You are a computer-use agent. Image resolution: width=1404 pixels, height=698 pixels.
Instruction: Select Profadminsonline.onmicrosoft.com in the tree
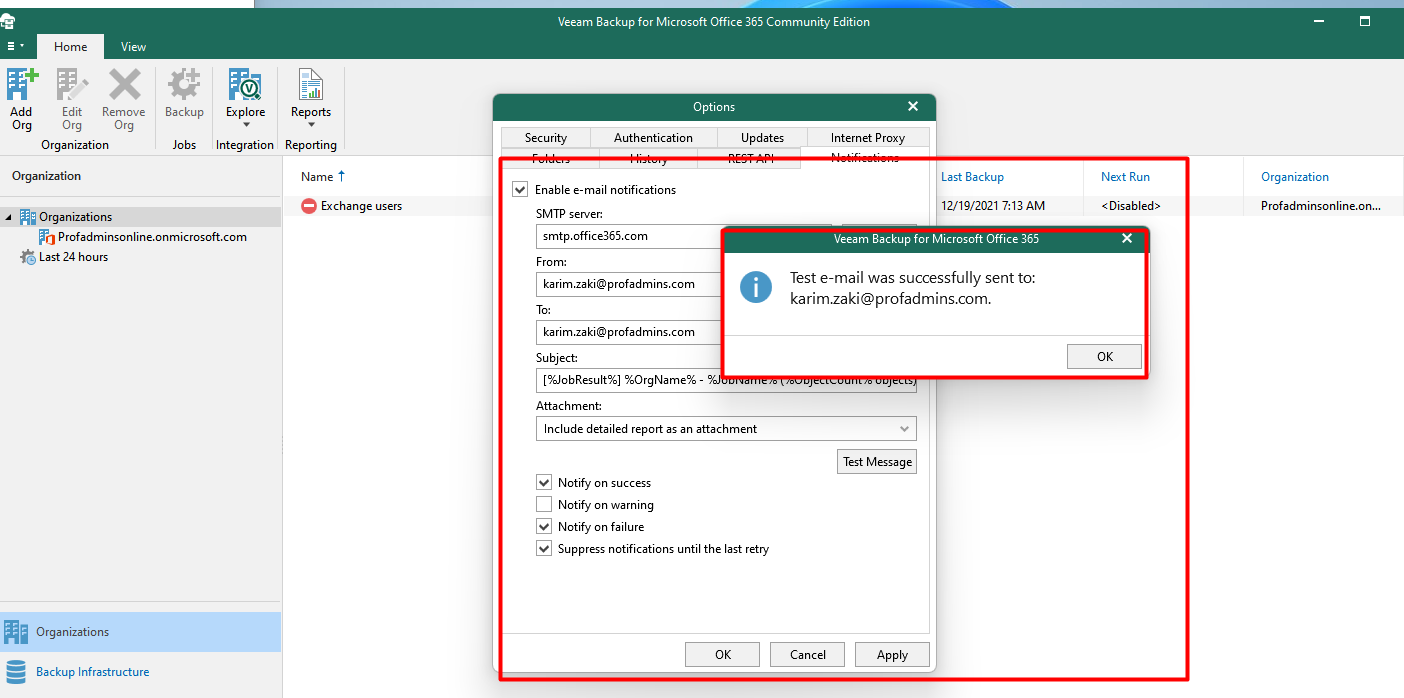point(152,237)
